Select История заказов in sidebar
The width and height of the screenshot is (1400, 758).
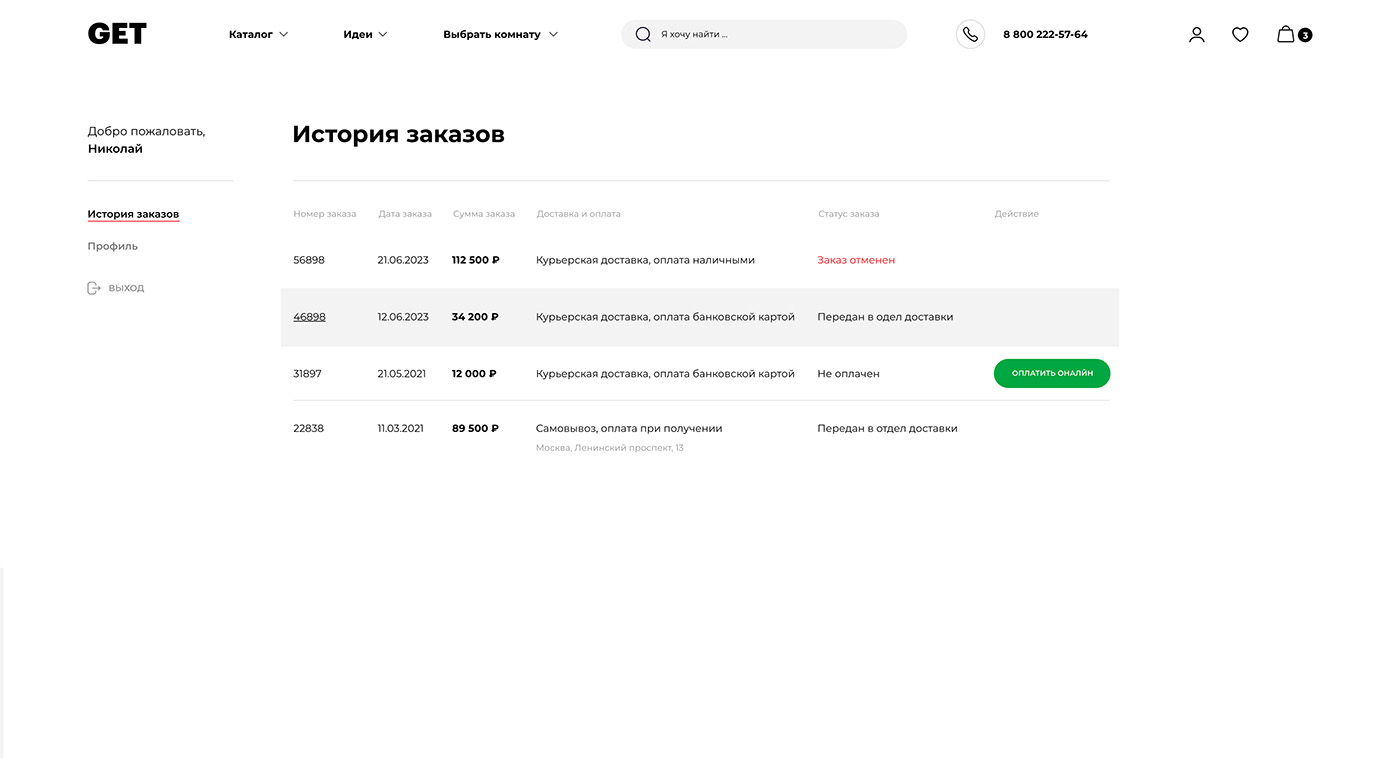pyautogui.click(x=133, y=214)
